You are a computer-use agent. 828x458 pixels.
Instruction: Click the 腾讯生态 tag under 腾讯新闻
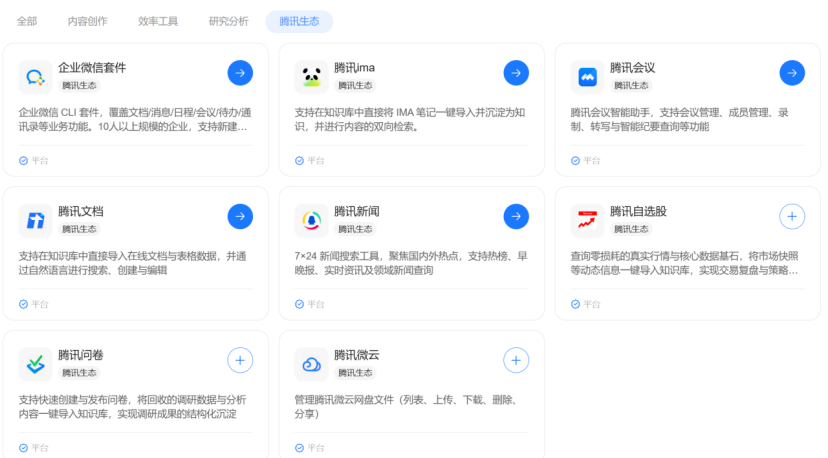point(355,229)
